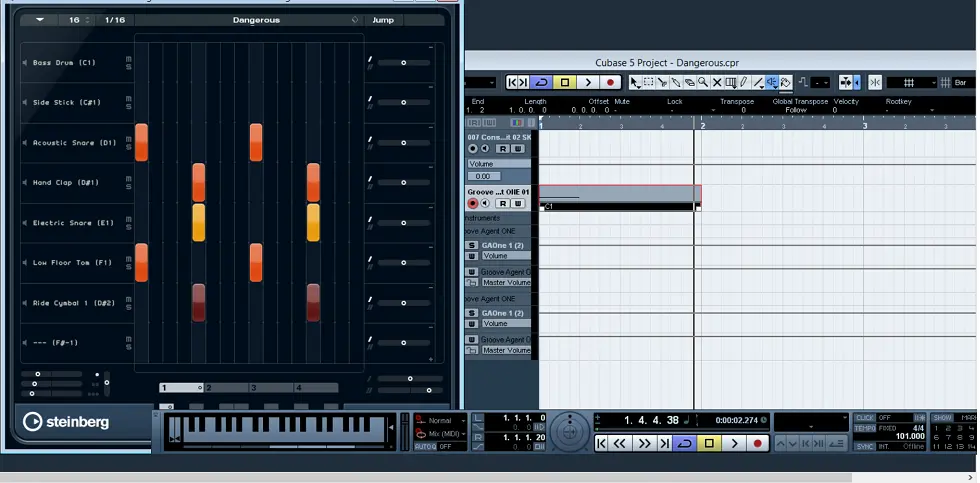Open the Grid Type 'Bar' dropdown

[x=963, y=82]
